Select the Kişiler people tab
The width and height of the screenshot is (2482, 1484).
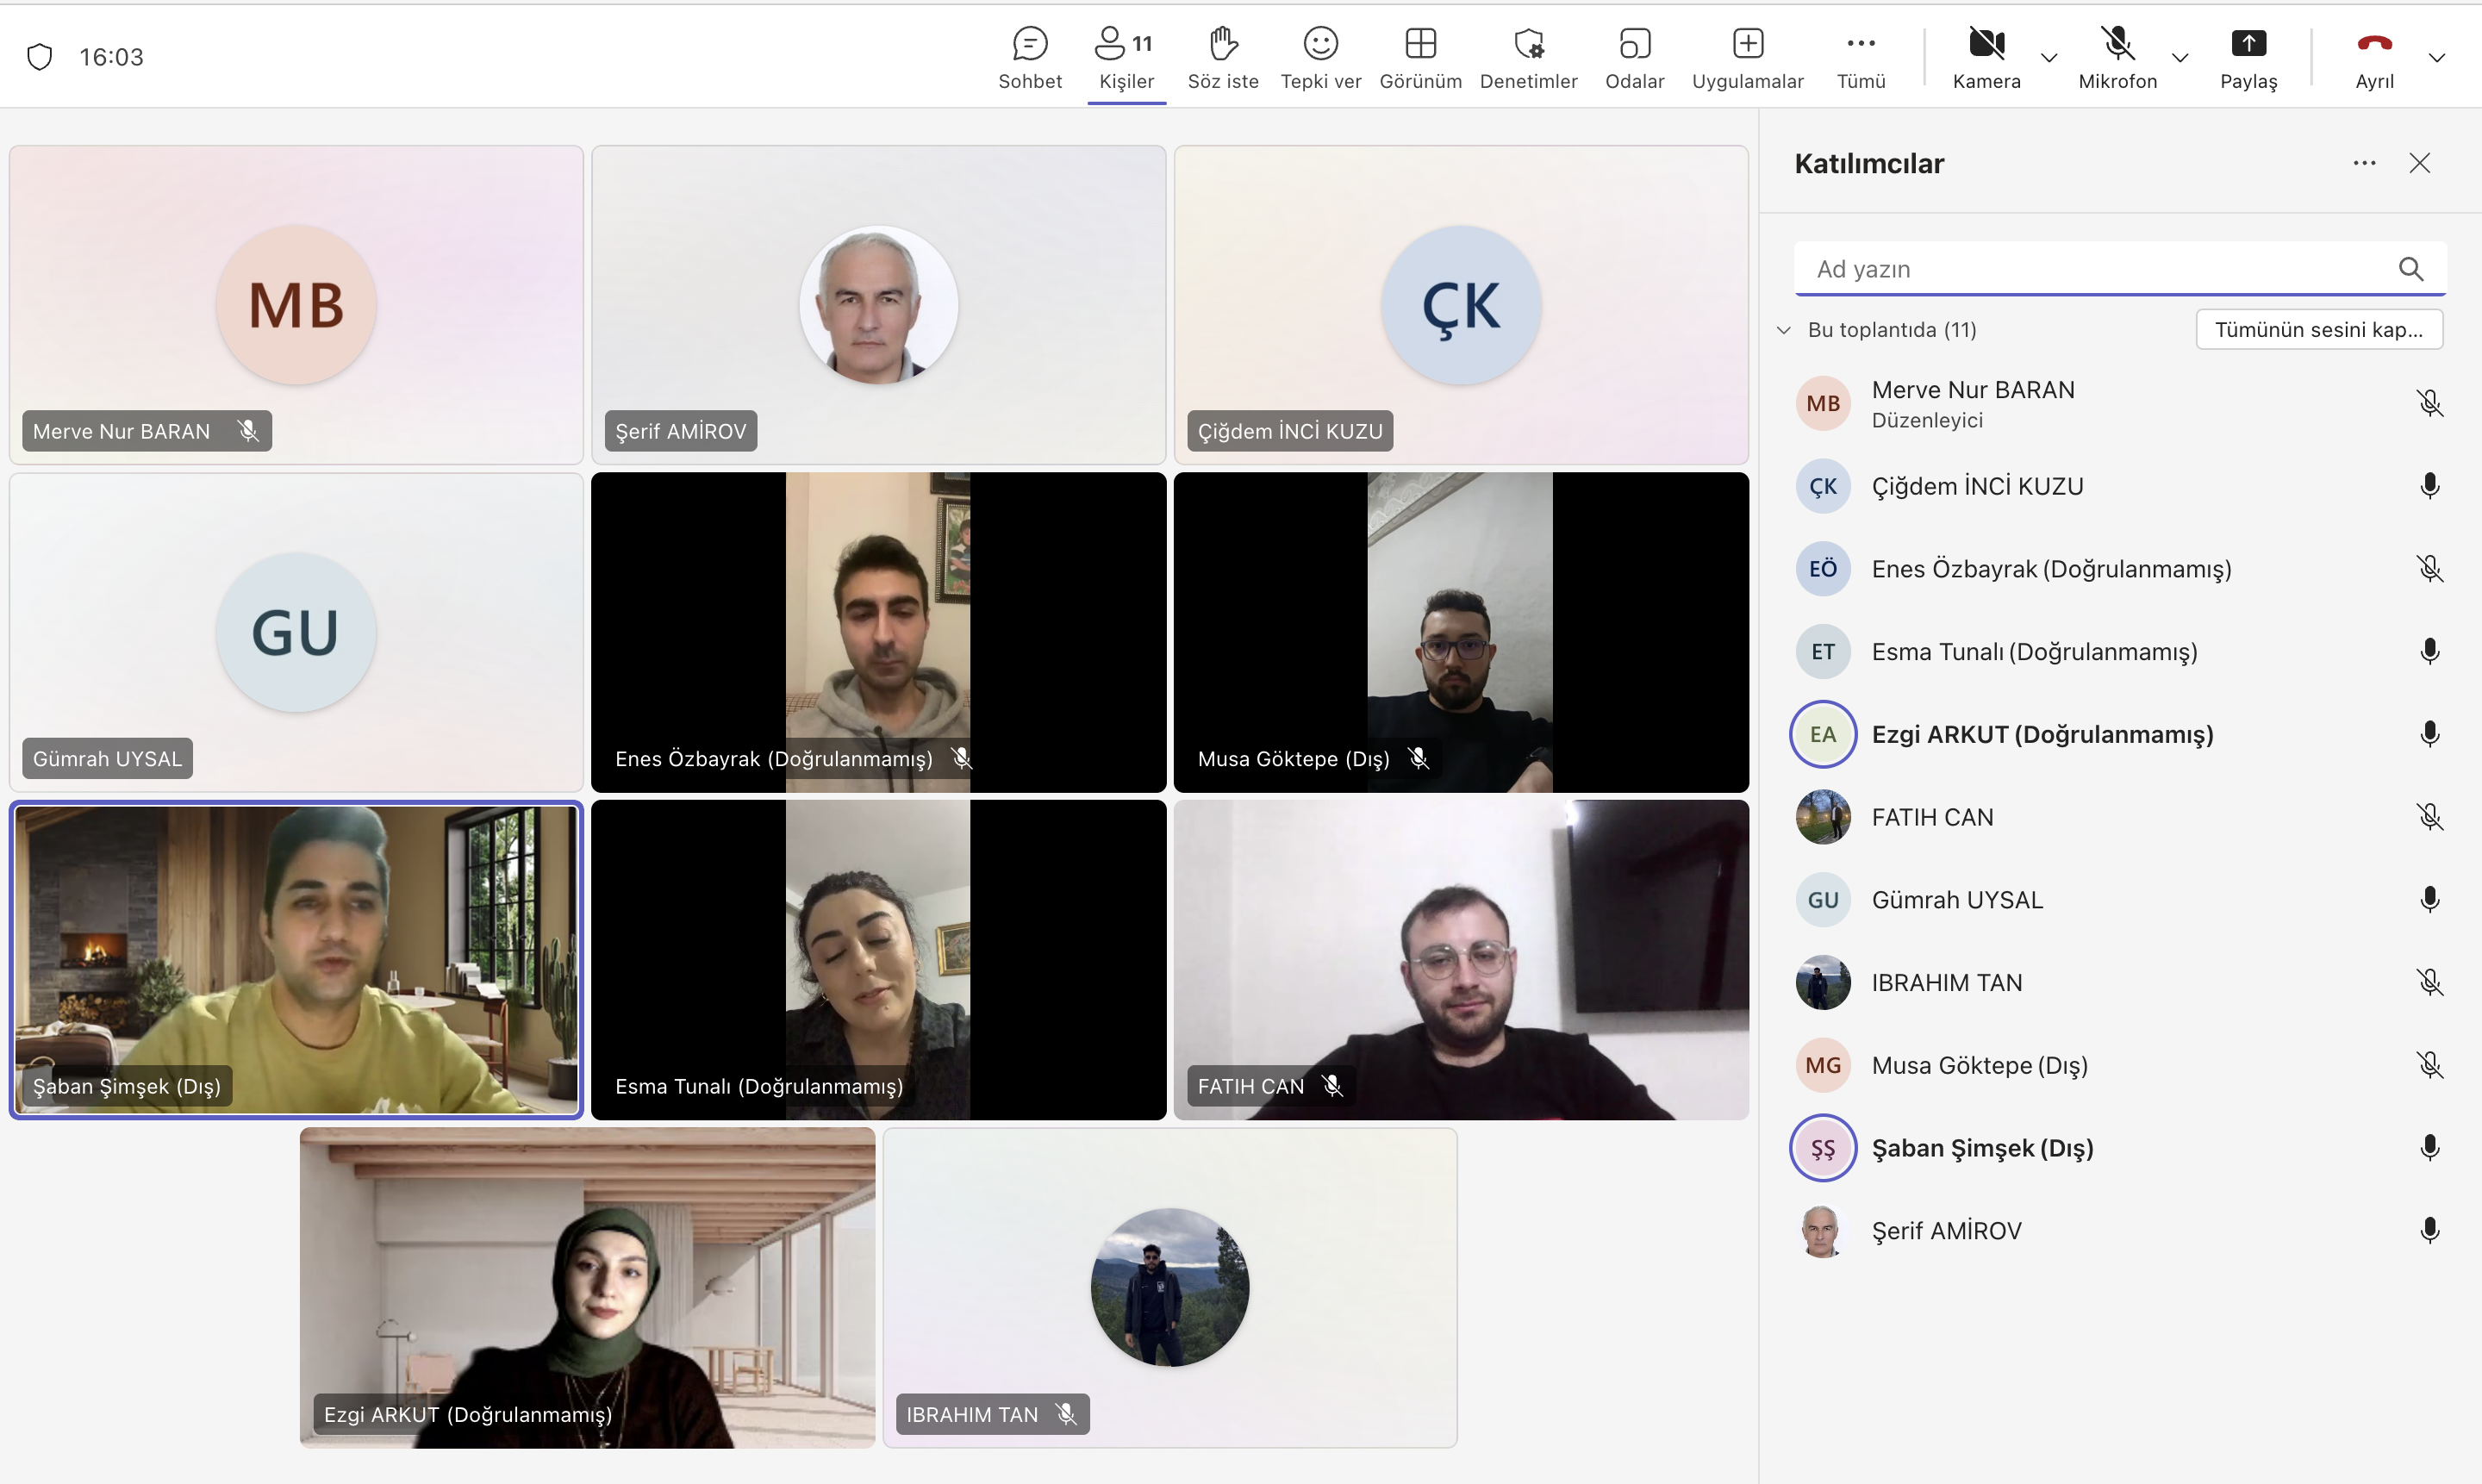point(1126,44)
